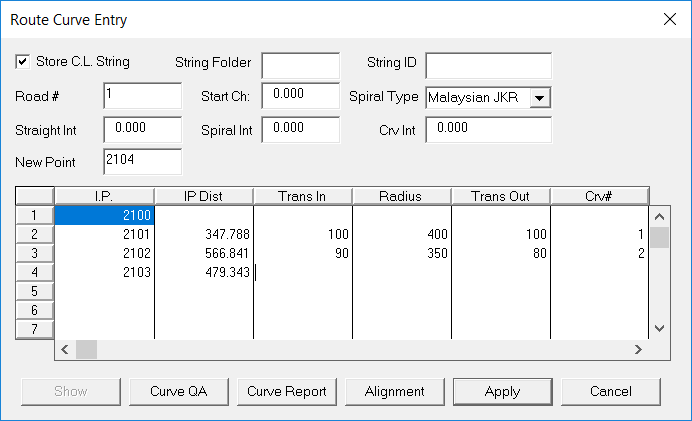Click the Apply button
The width and height of the screenshot is (692, 421).
(x=502, y=391)
